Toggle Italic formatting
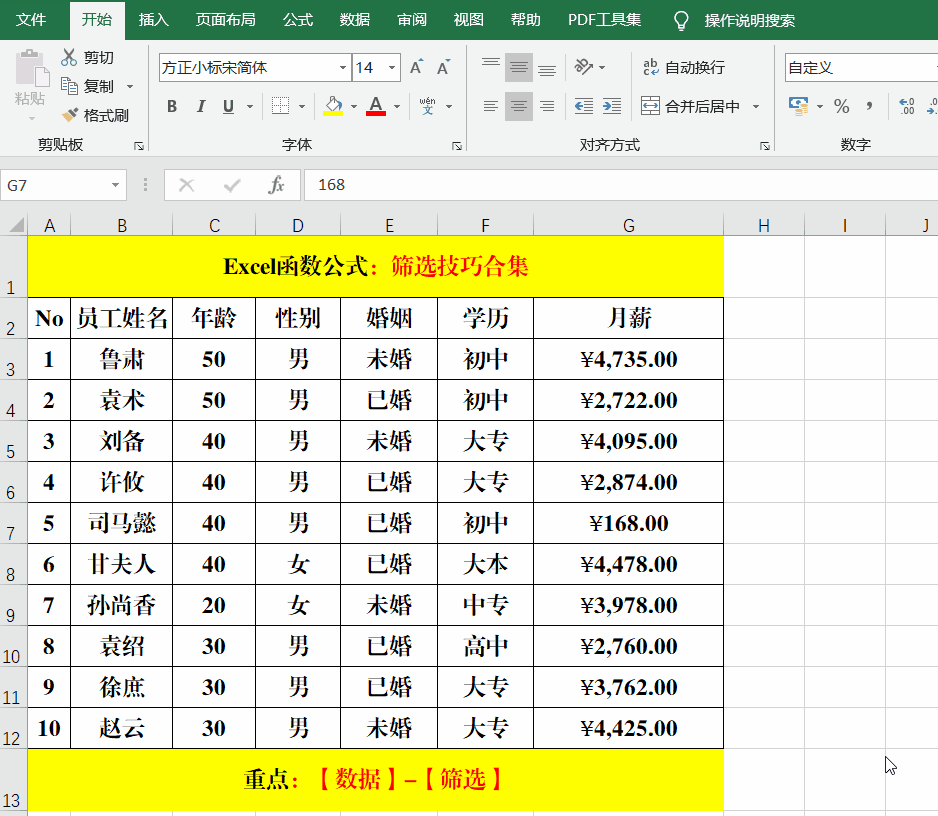This screenshot has width=938, height=816. 201,106
